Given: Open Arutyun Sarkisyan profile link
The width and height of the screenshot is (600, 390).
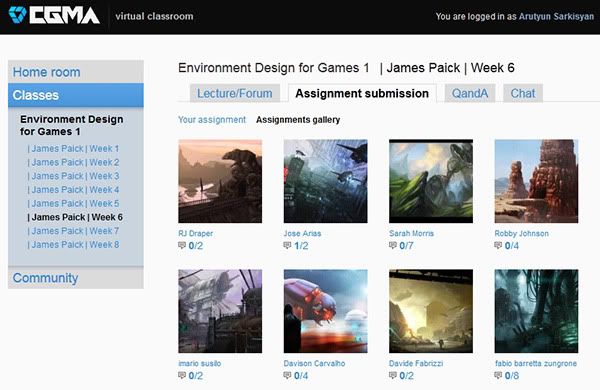Looking at the screenshot, I should point(556,16).
